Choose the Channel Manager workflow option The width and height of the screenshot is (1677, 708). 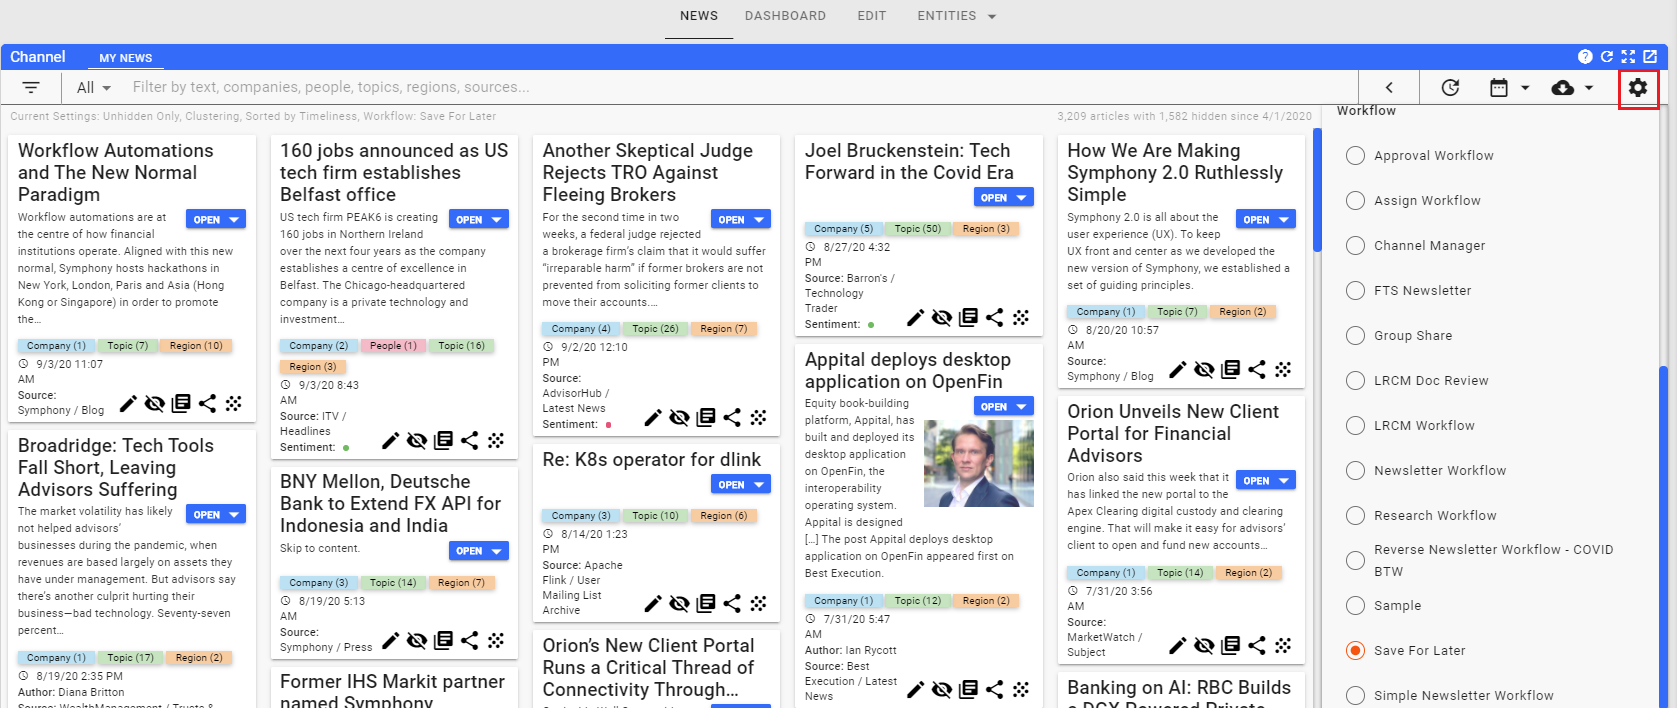coord(1356,246)
